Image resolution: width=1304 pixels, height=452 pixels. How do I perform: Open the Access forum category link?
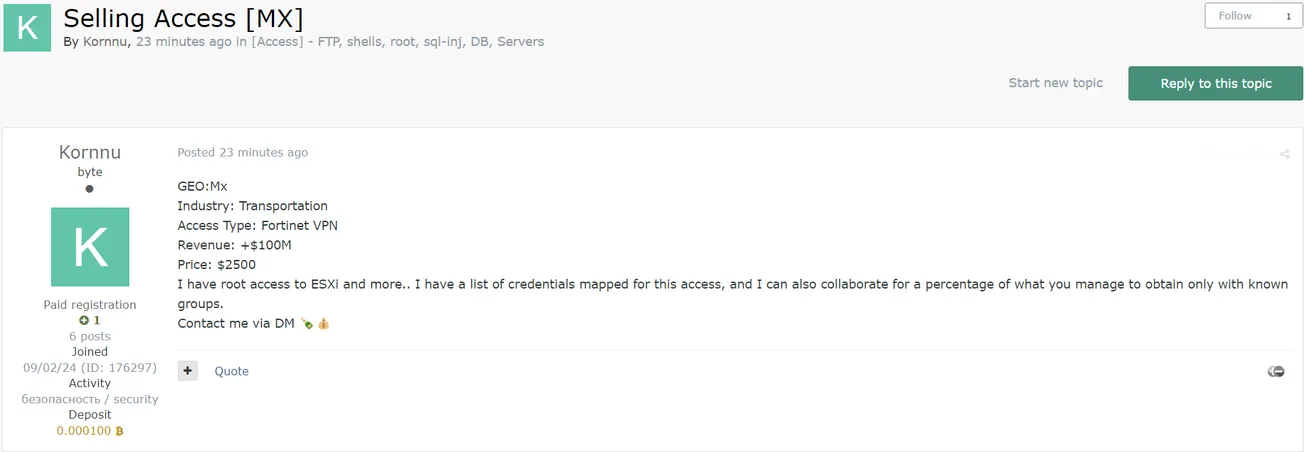click(397, 42)
